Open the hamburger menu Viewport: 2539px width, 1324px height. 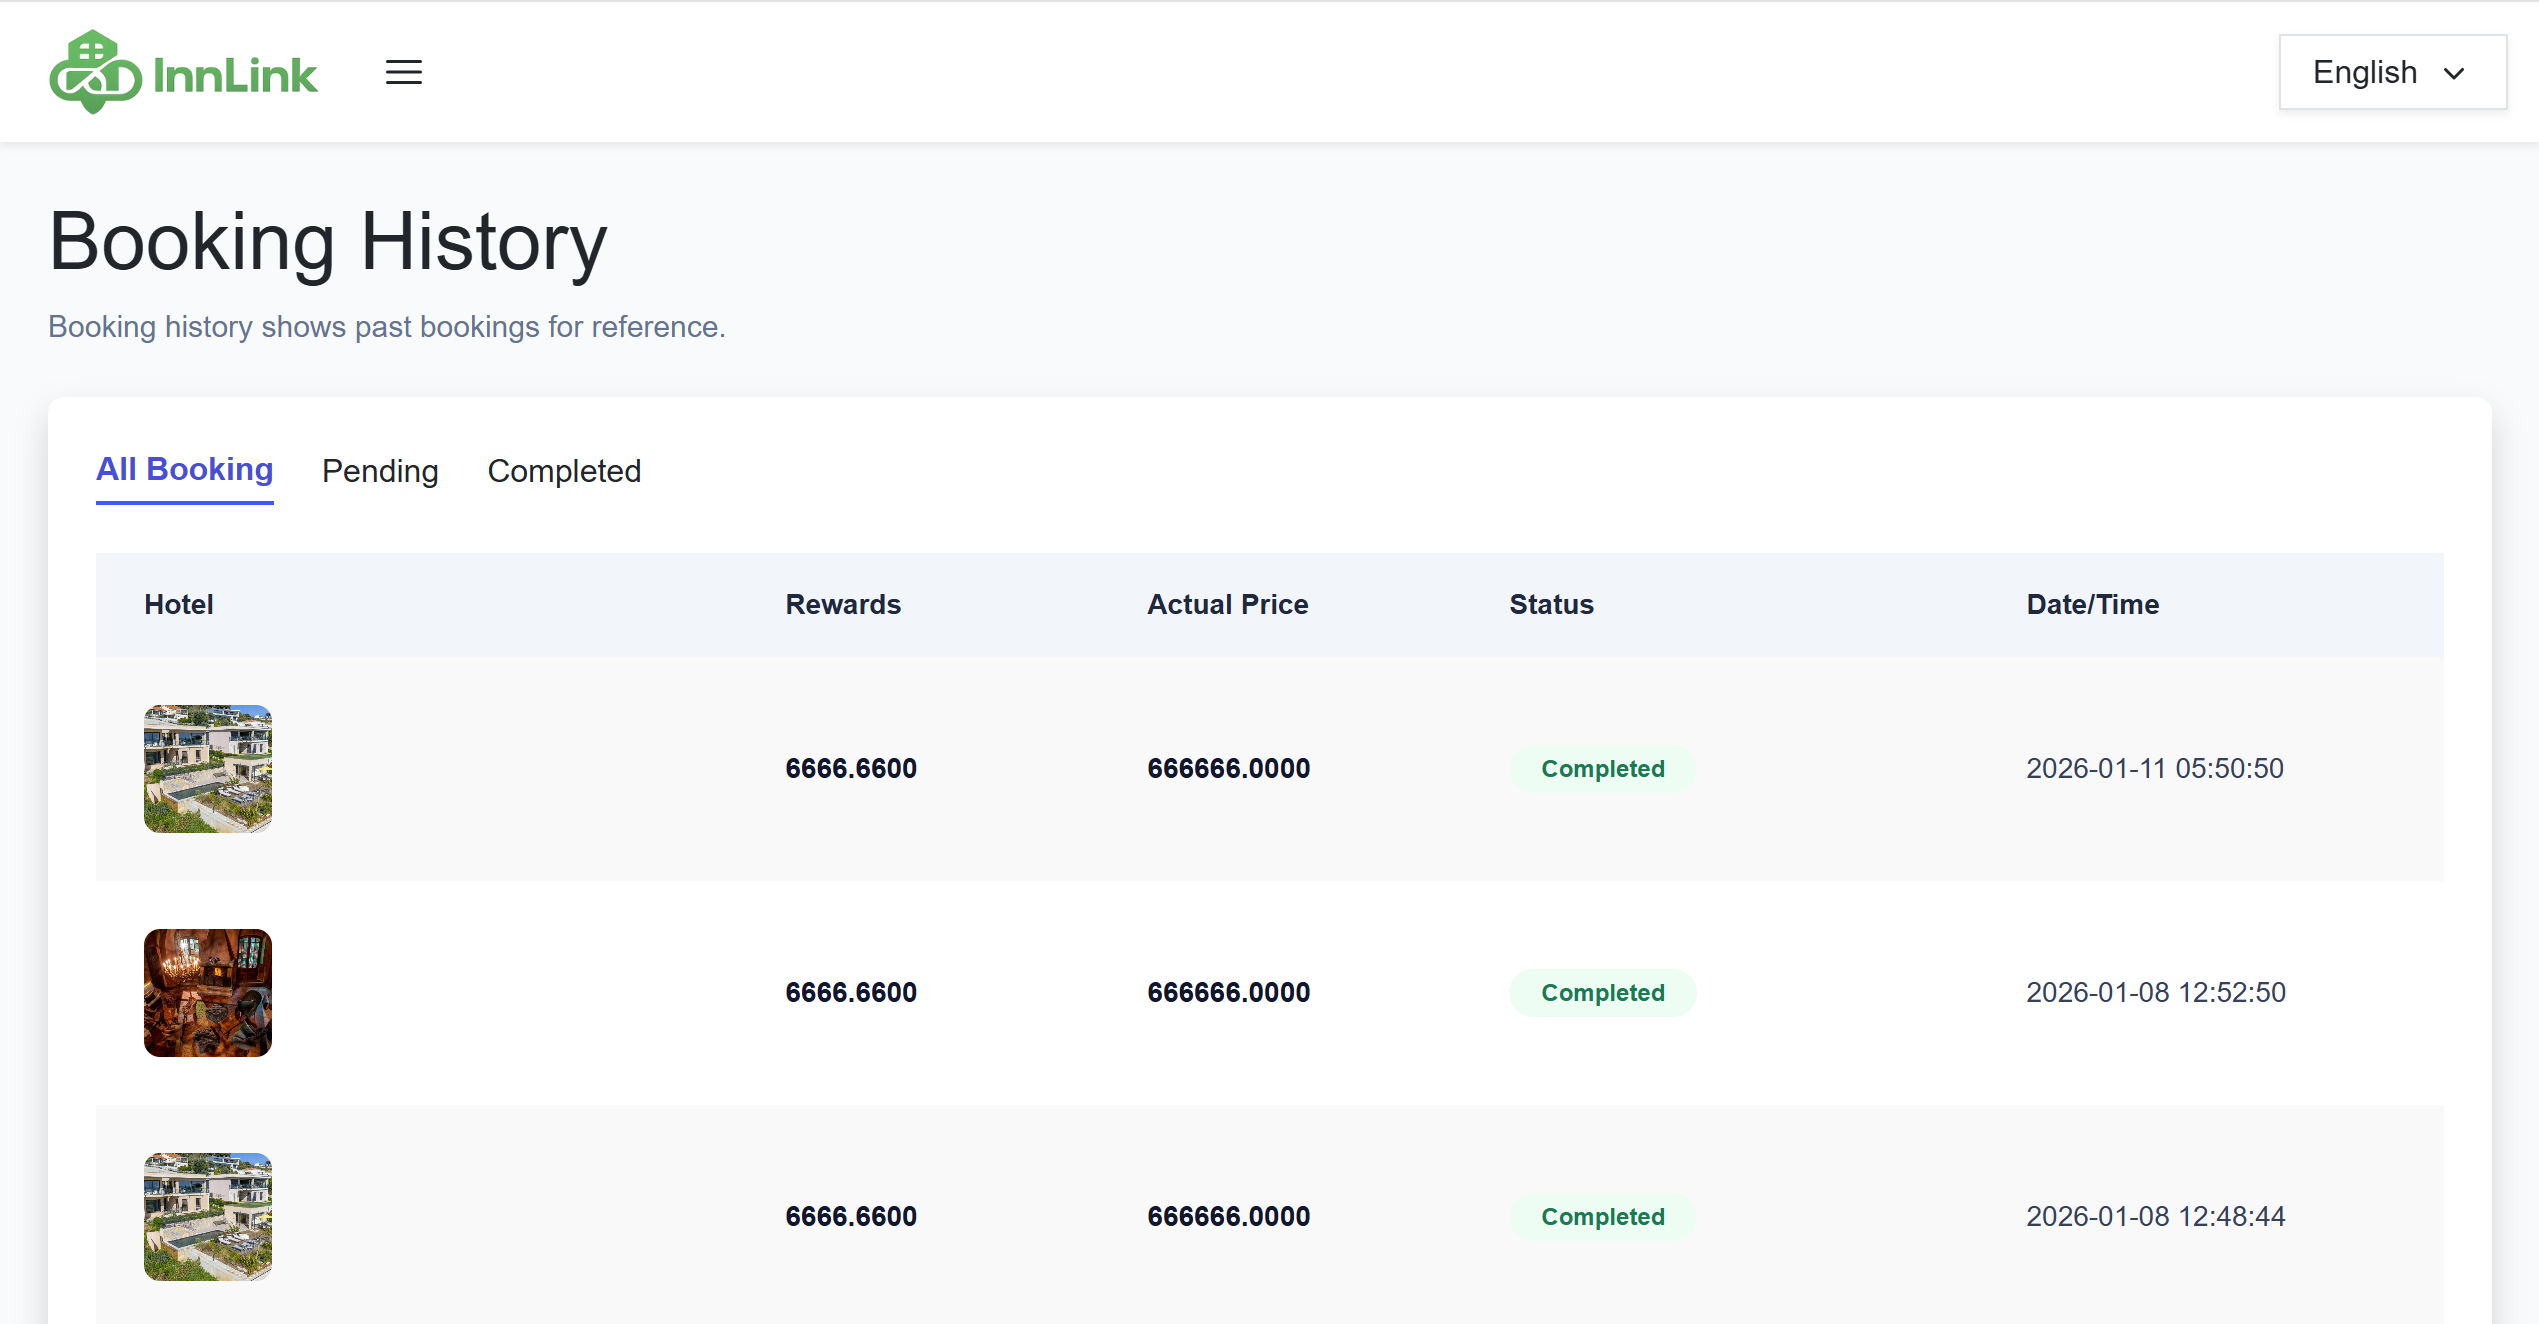coord(404,72)
